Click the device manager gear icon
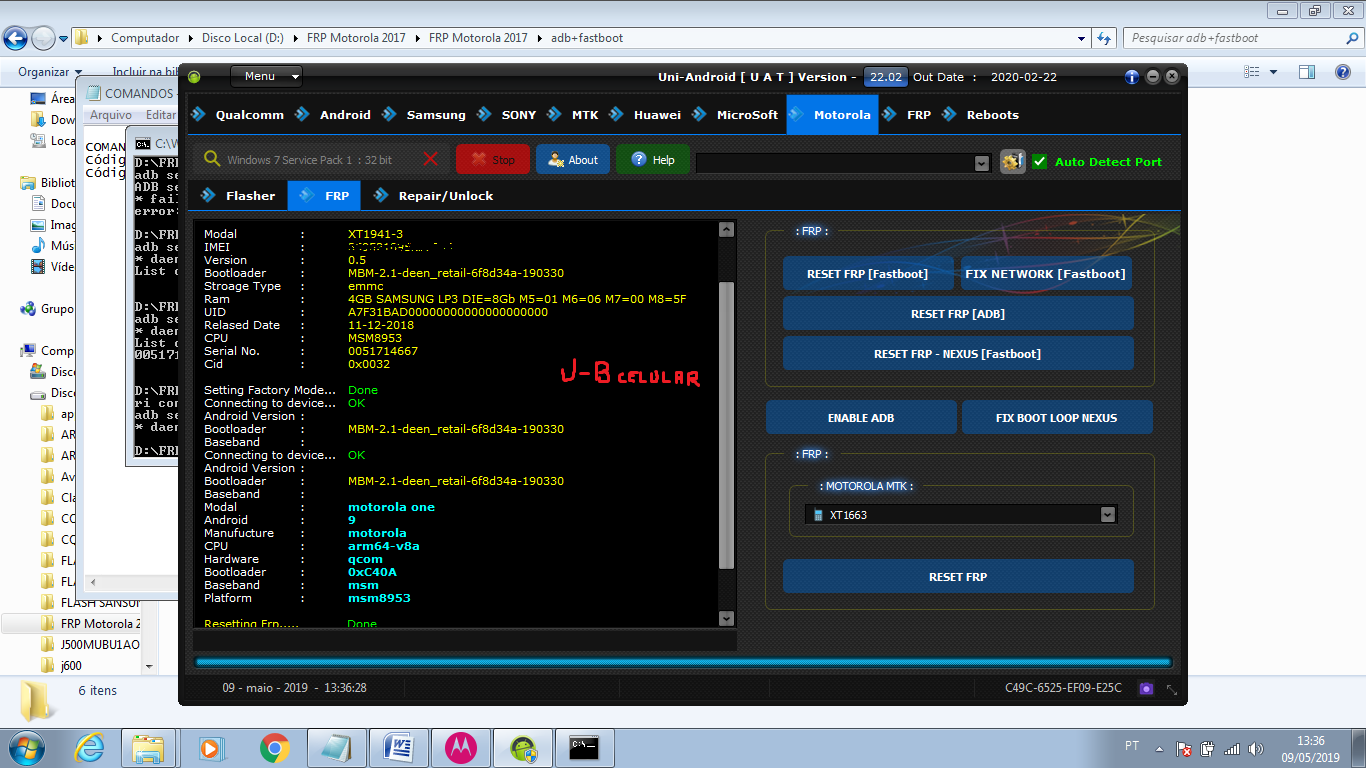This screenshot has height=768, width=1366. coord(1012,161)
